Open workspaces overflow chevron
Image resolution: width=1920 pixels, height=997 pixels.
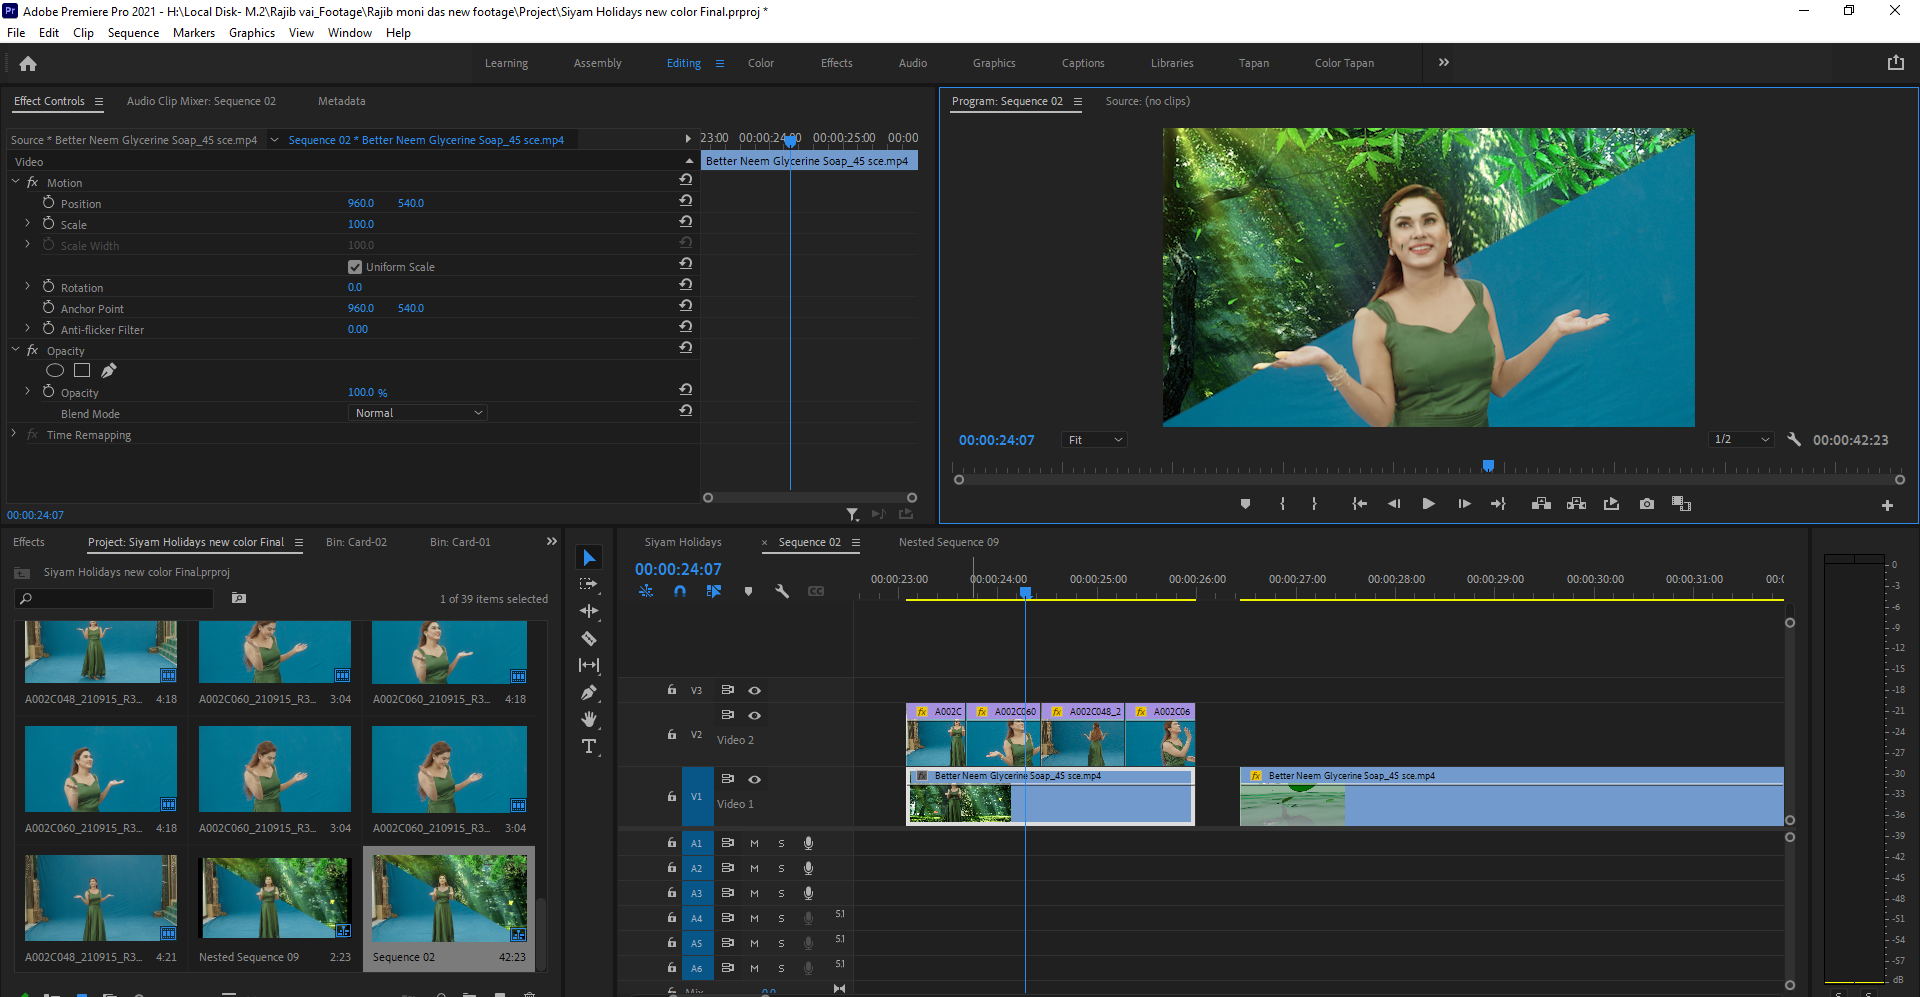pyautogui.click(x=1443, y=62)
